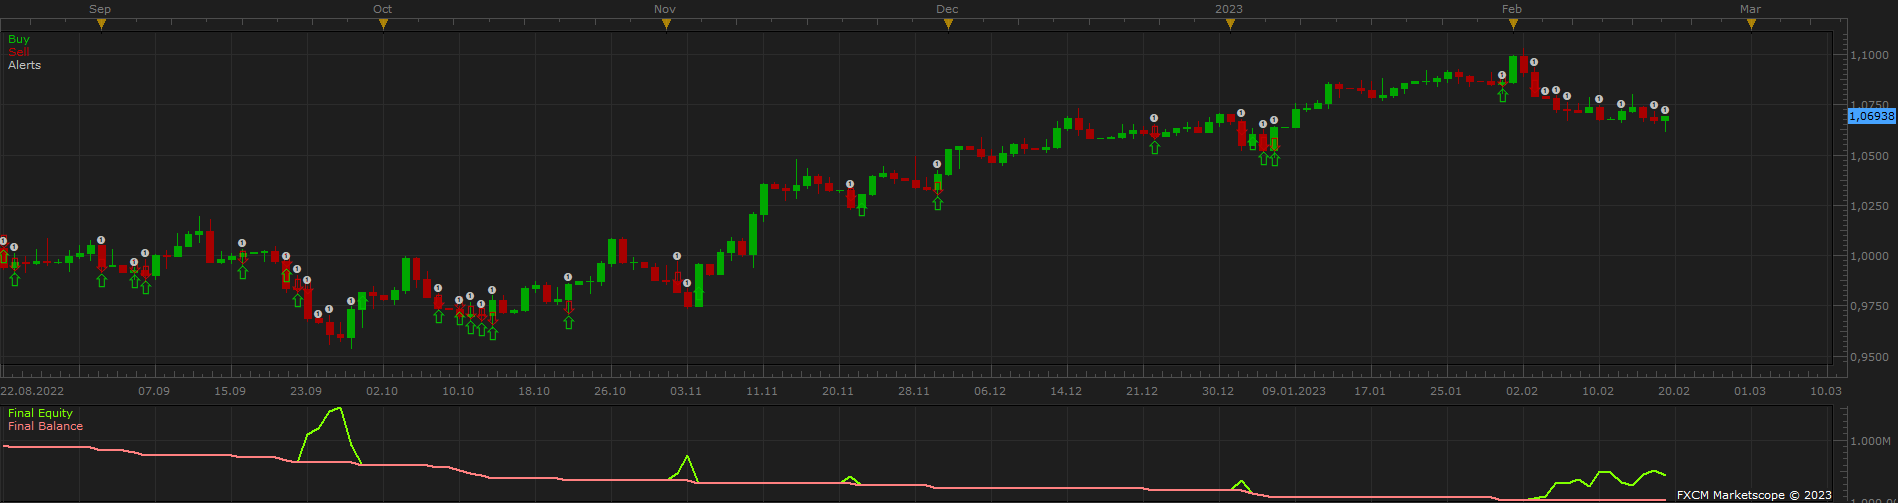Click the equity spike peak above the 03.11 date

tap(687, 457)
